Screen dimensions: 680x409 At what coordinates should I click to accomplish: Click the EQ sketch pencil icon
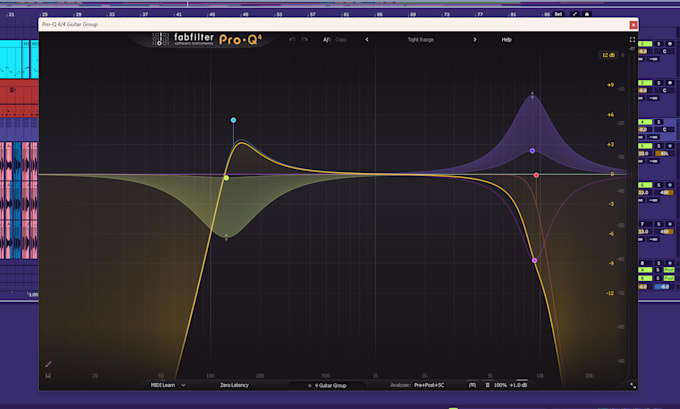49,364
